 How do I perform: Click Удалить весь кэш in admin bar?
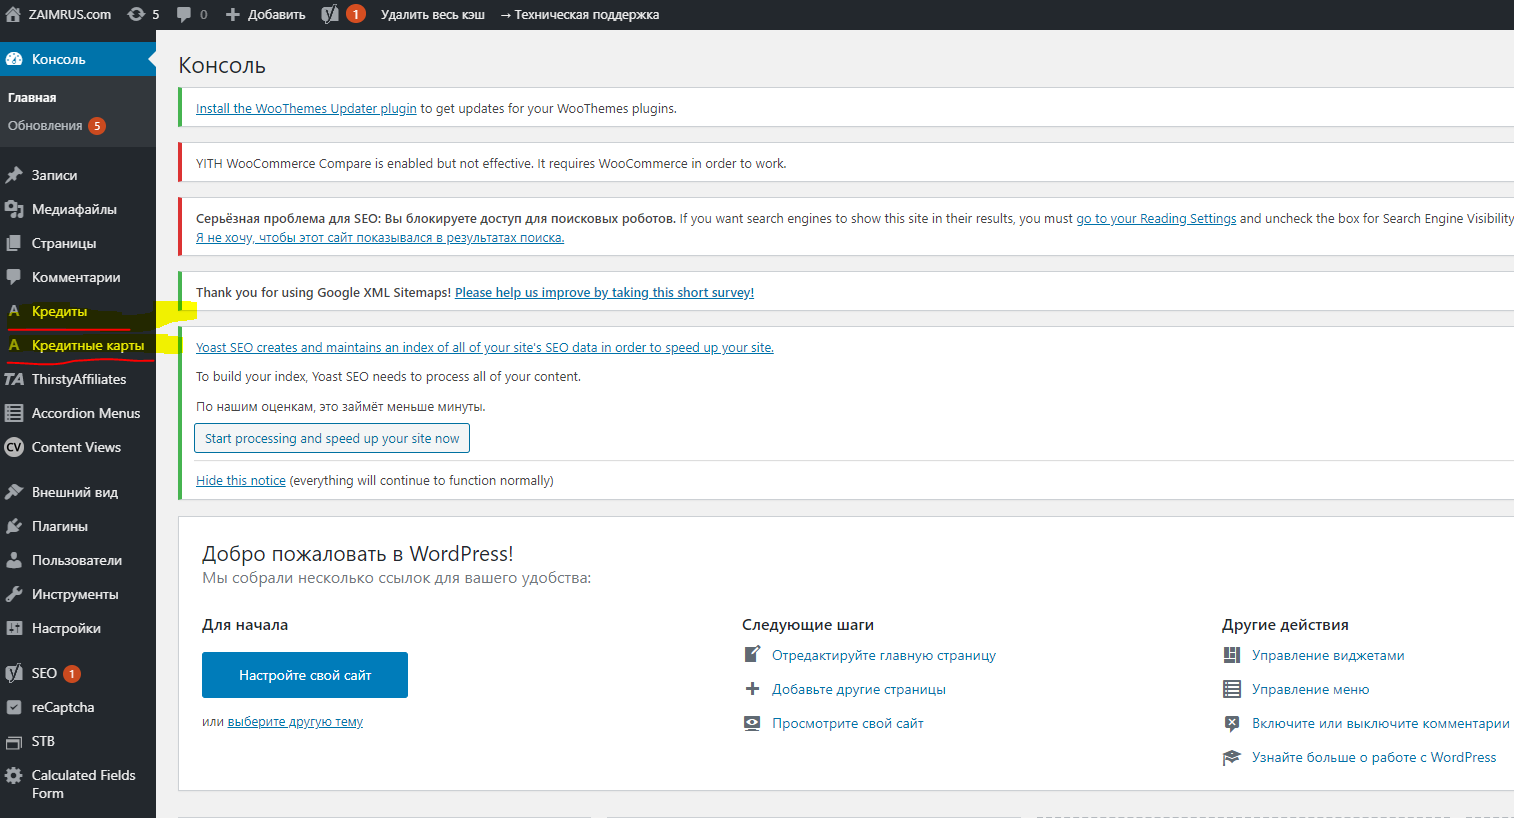[x=432, y=15]
